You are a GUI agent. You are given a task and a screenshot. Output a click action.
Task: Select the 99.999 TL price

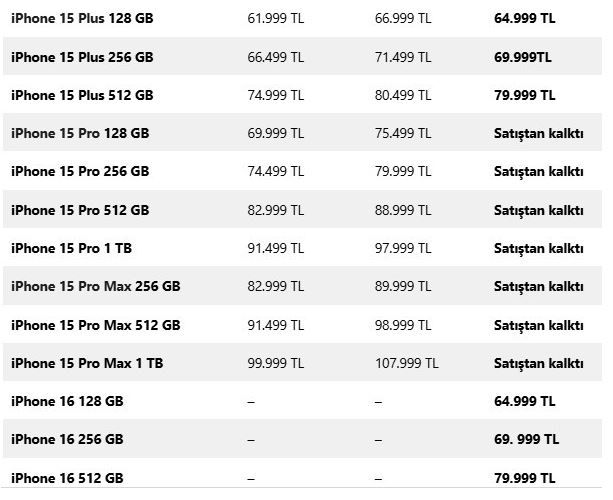(x=276, y=363)
